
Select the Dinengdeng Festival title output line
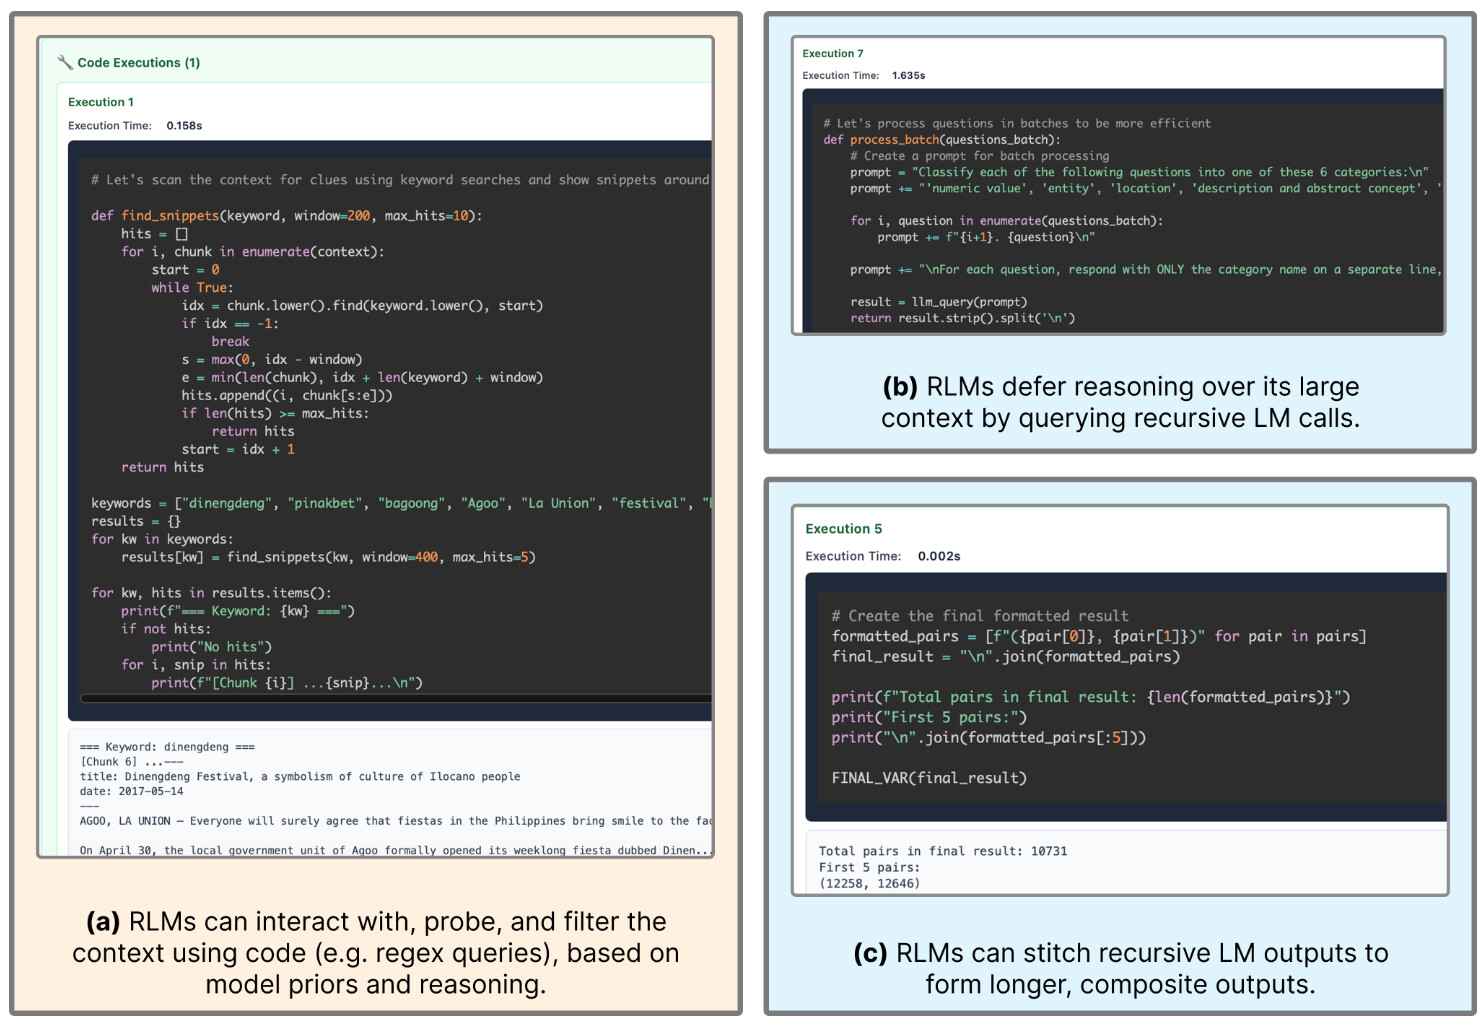tap(300, 777)
